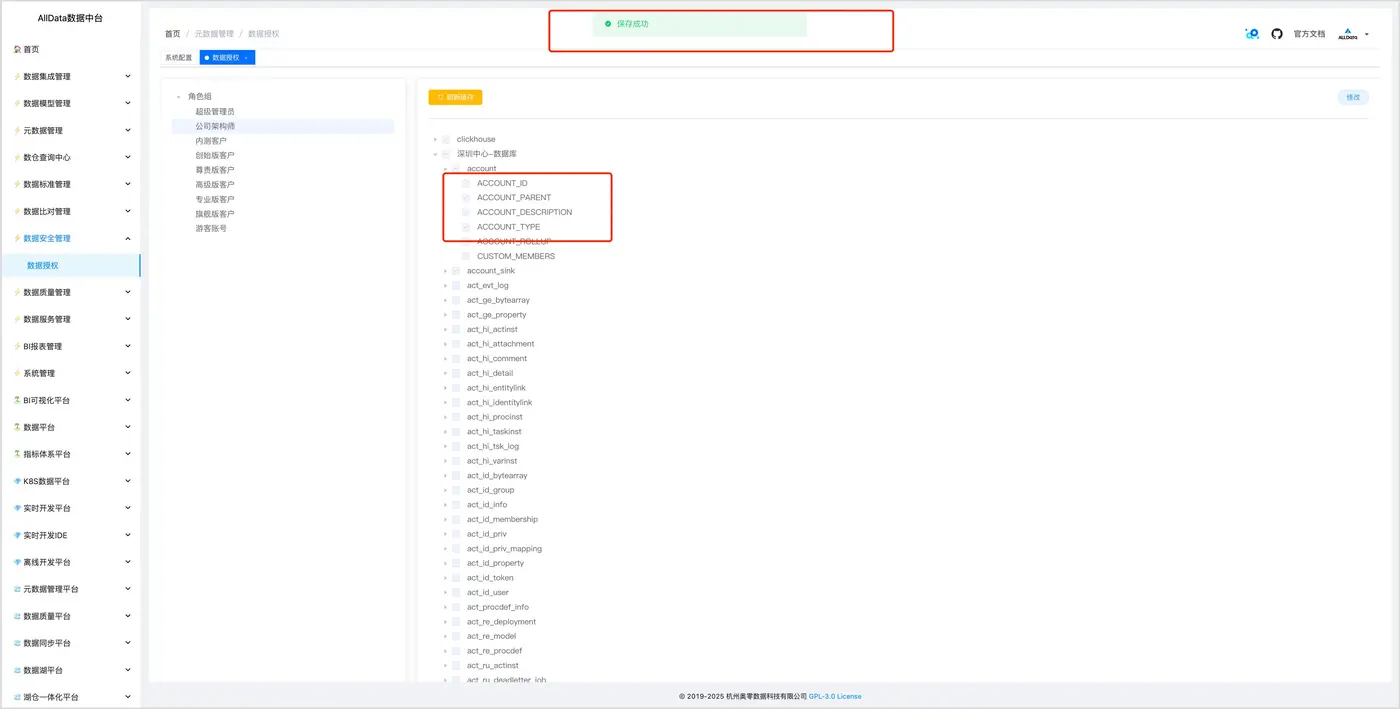This screenshot has height=709, width=1400.
Task: Click the icon beside 实时开发平台
Action: (x=17, y=508)
